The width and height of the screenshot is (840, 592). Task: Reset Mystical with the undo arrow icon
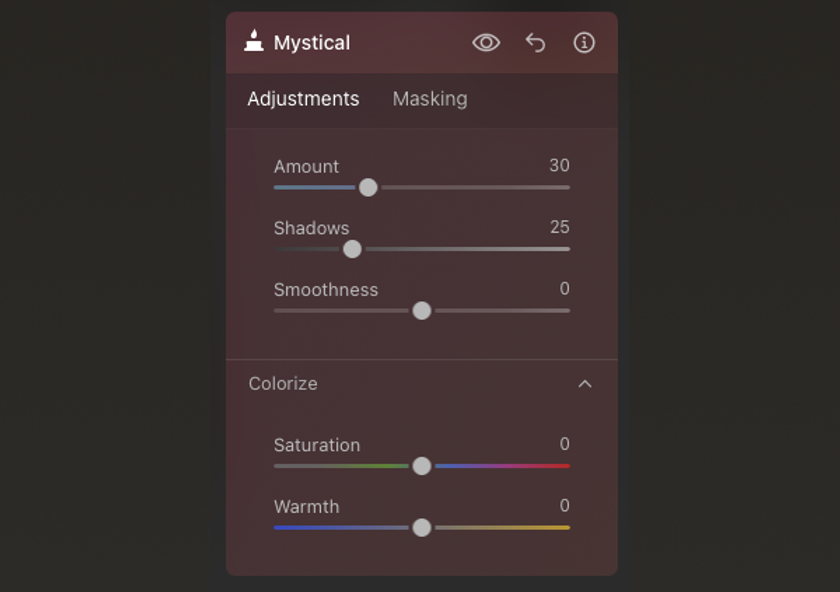point(535,43)
